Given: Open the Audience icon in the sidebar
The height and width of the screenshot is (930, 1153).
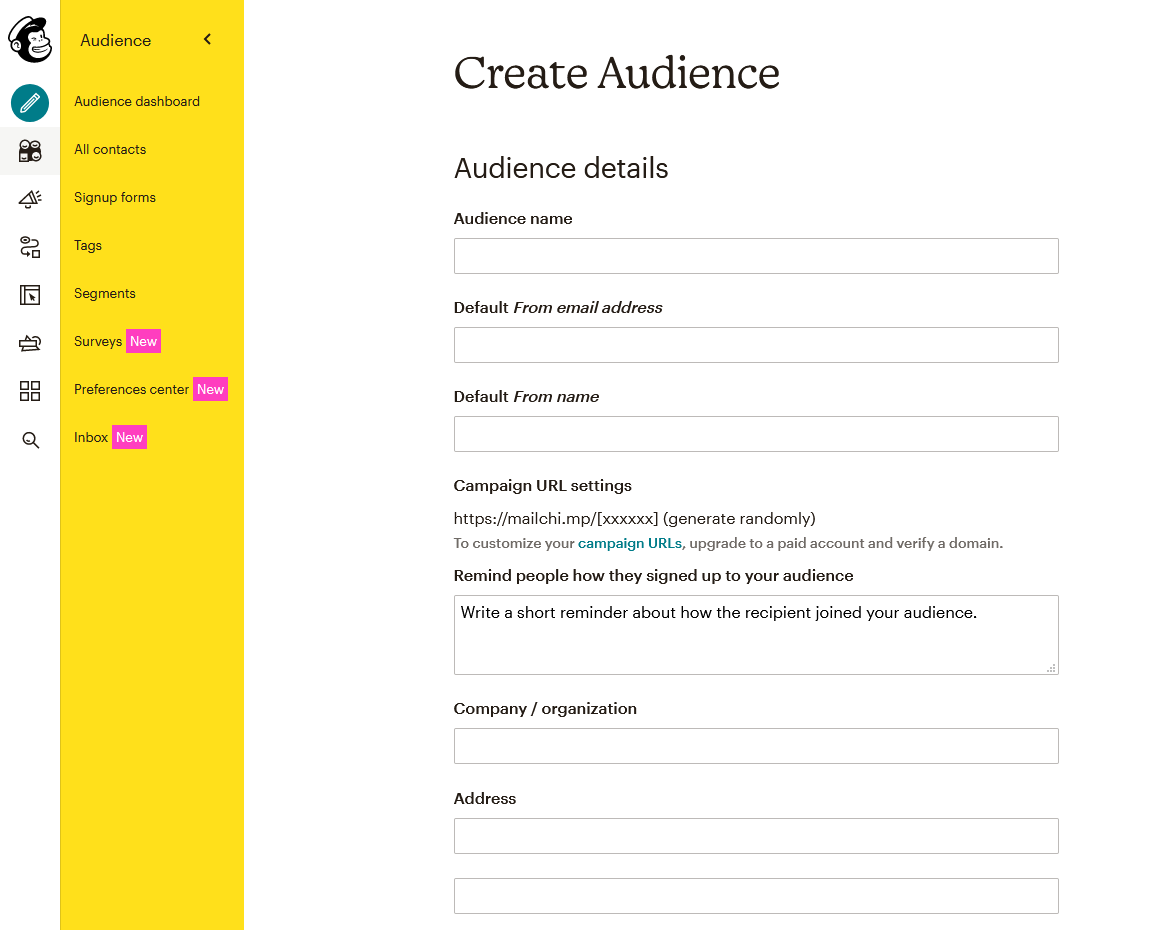Looking at the screenshot, I should click(29, 150).
